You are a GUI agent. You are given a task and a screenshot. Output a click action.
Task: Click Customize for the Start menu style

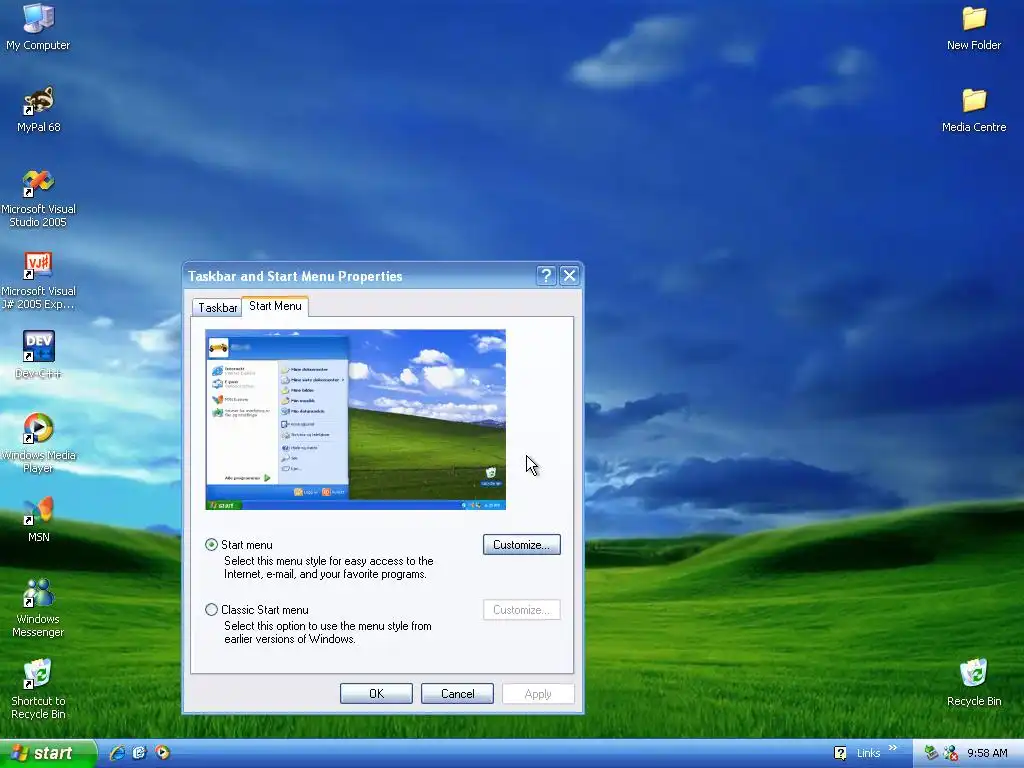pyautogui.click(x=522, y=545)
